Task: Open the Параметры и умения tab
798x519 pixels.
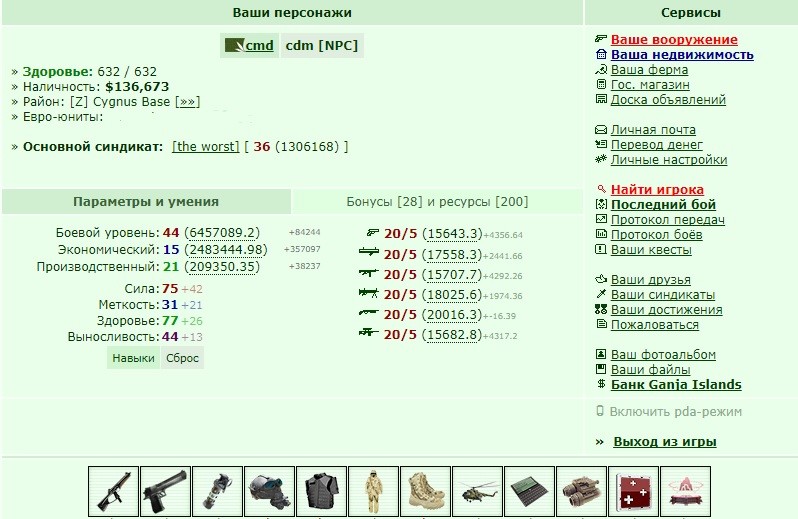Action: click(x=146, y=202)
